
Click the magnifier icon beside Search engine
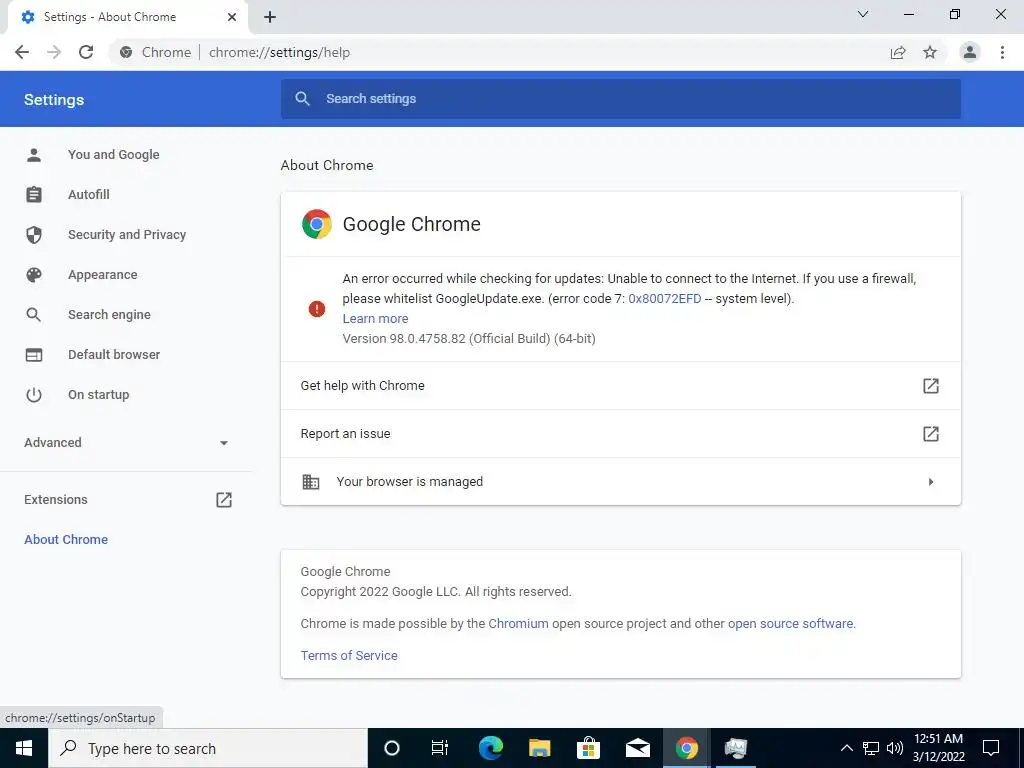coord(34,315)
